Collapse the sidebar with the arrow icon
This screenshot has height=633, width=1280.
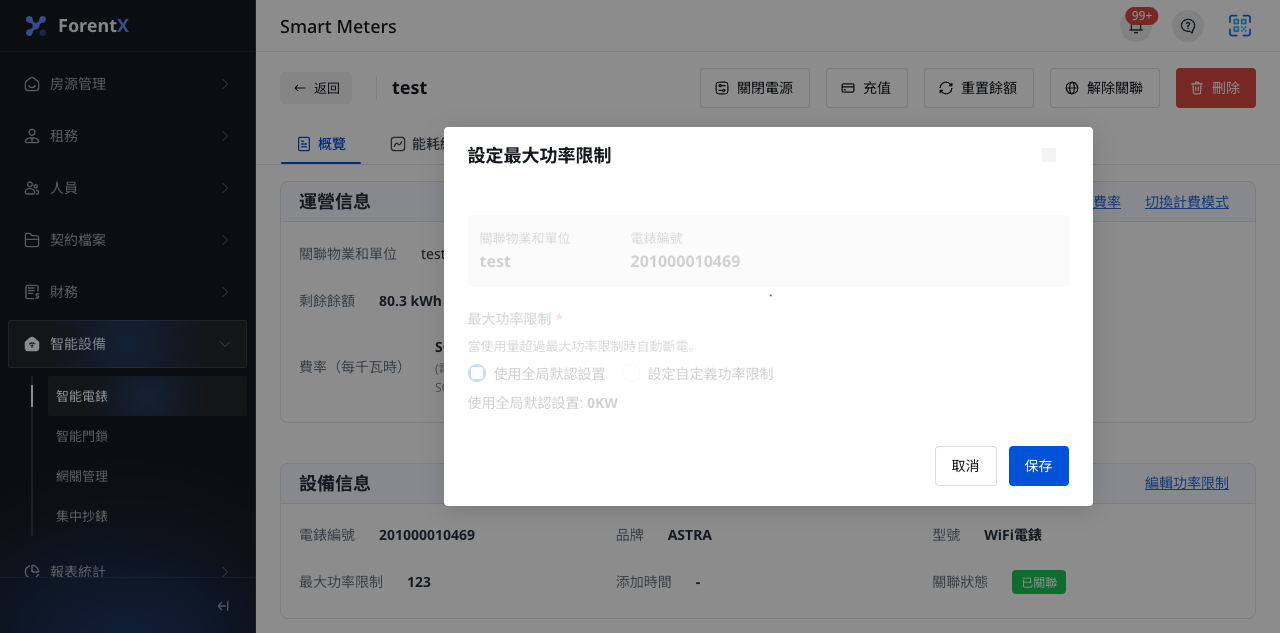tap(223, 606)
